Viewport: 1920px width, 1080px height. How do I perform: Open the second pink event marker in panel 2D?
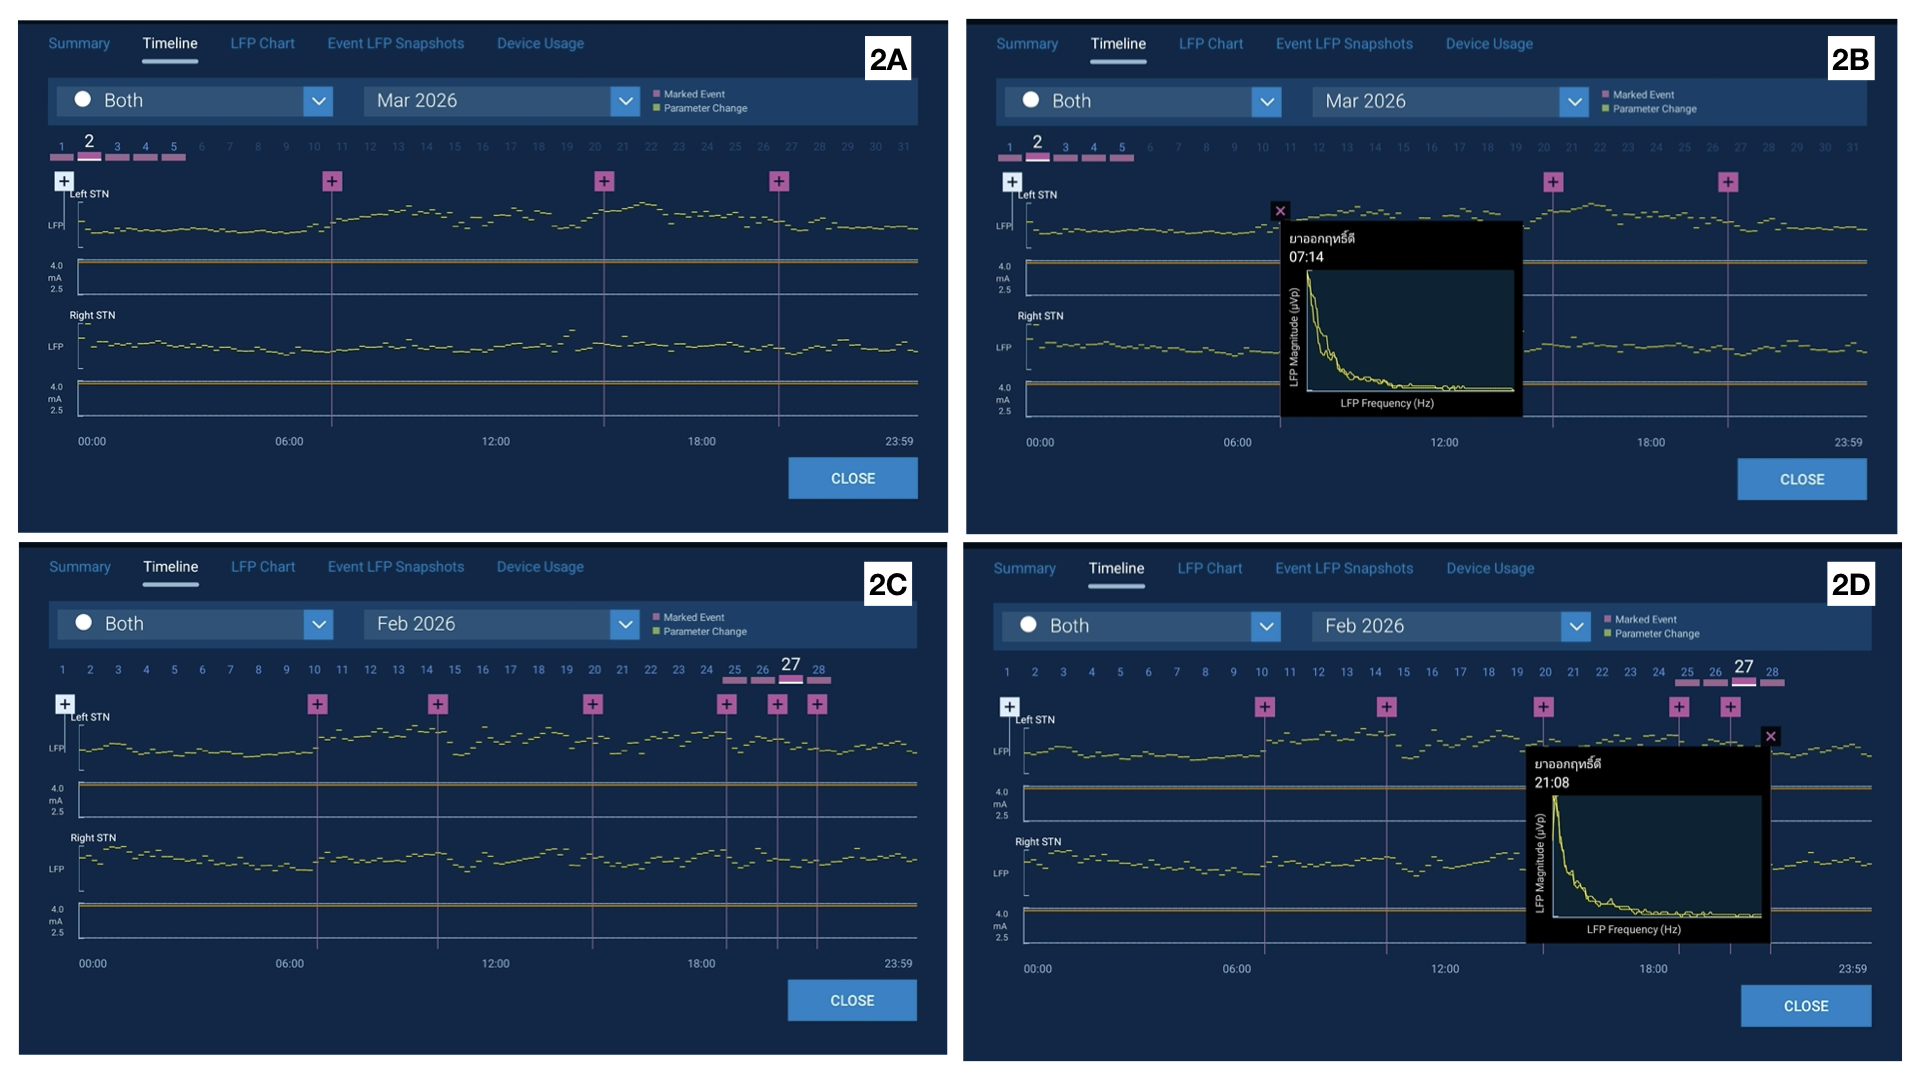[x=1386, y=707]
